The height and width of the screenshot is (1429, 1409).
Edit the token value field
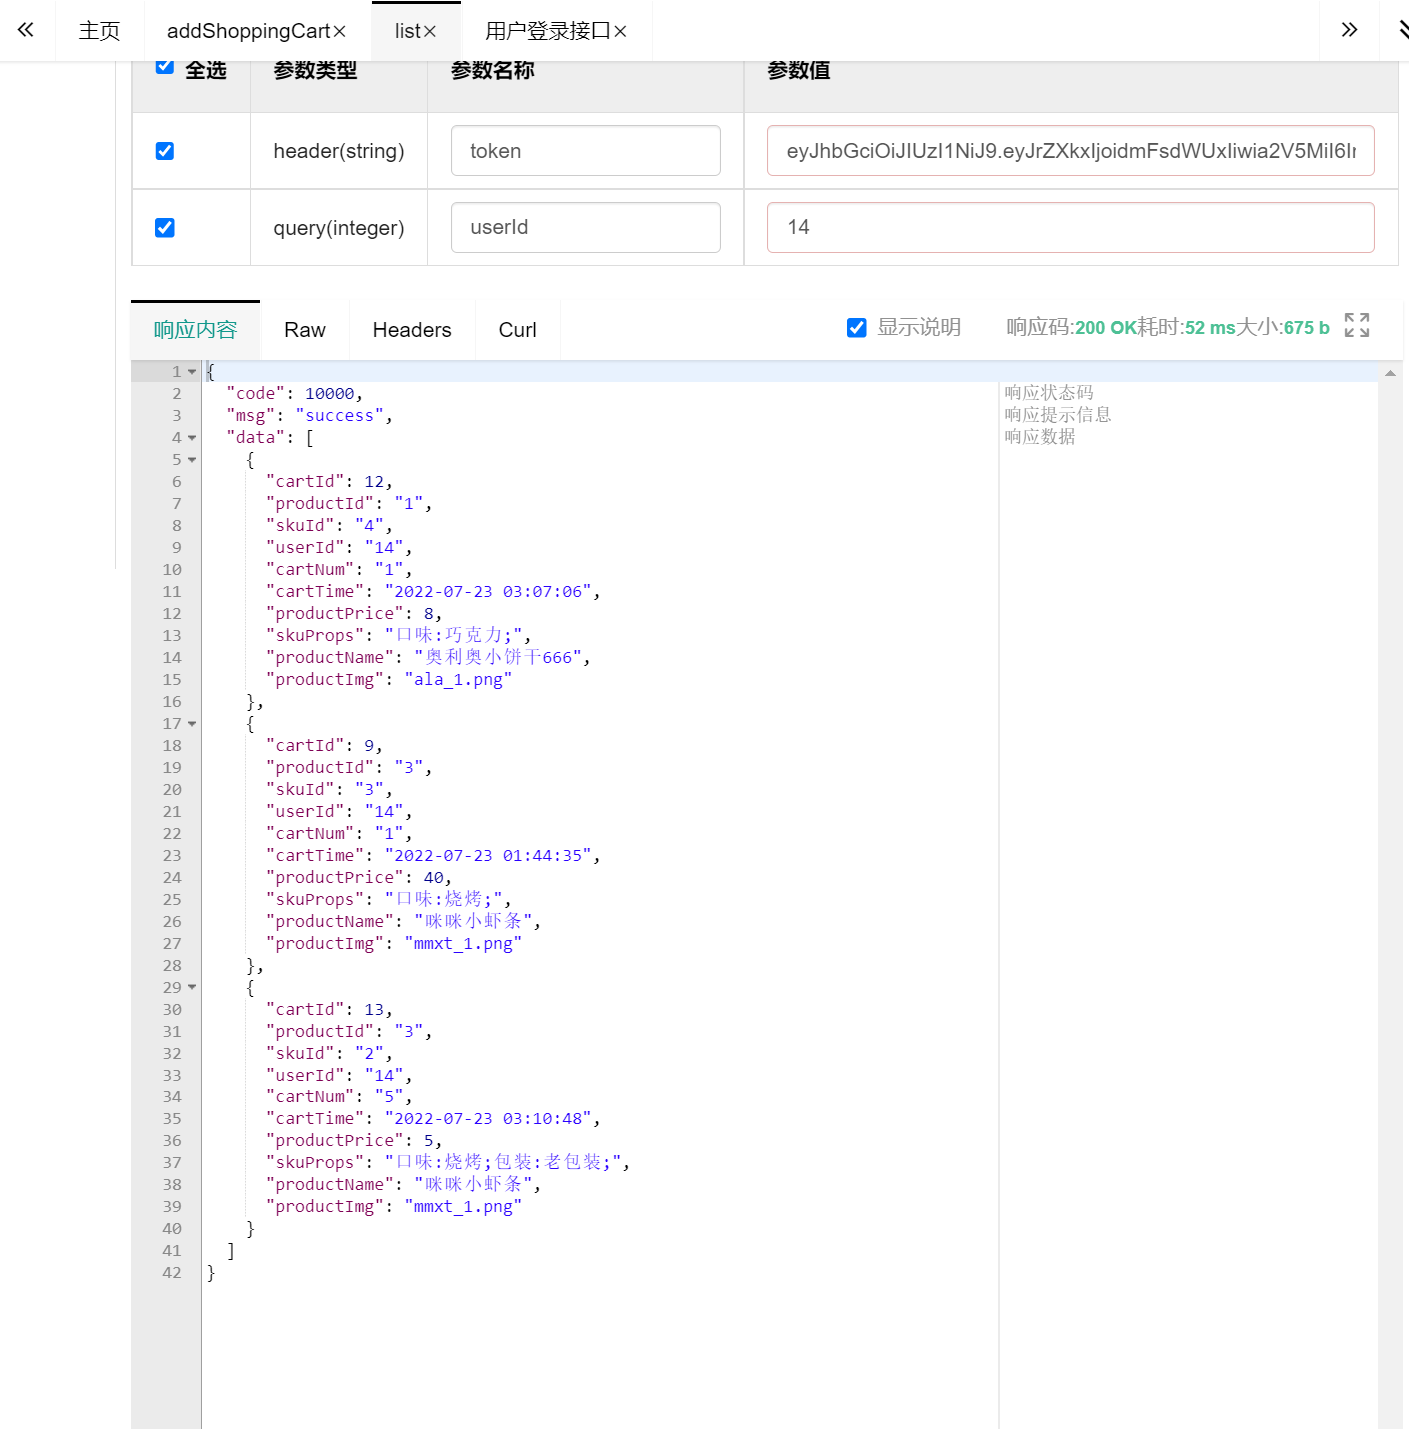[1071, 151]
